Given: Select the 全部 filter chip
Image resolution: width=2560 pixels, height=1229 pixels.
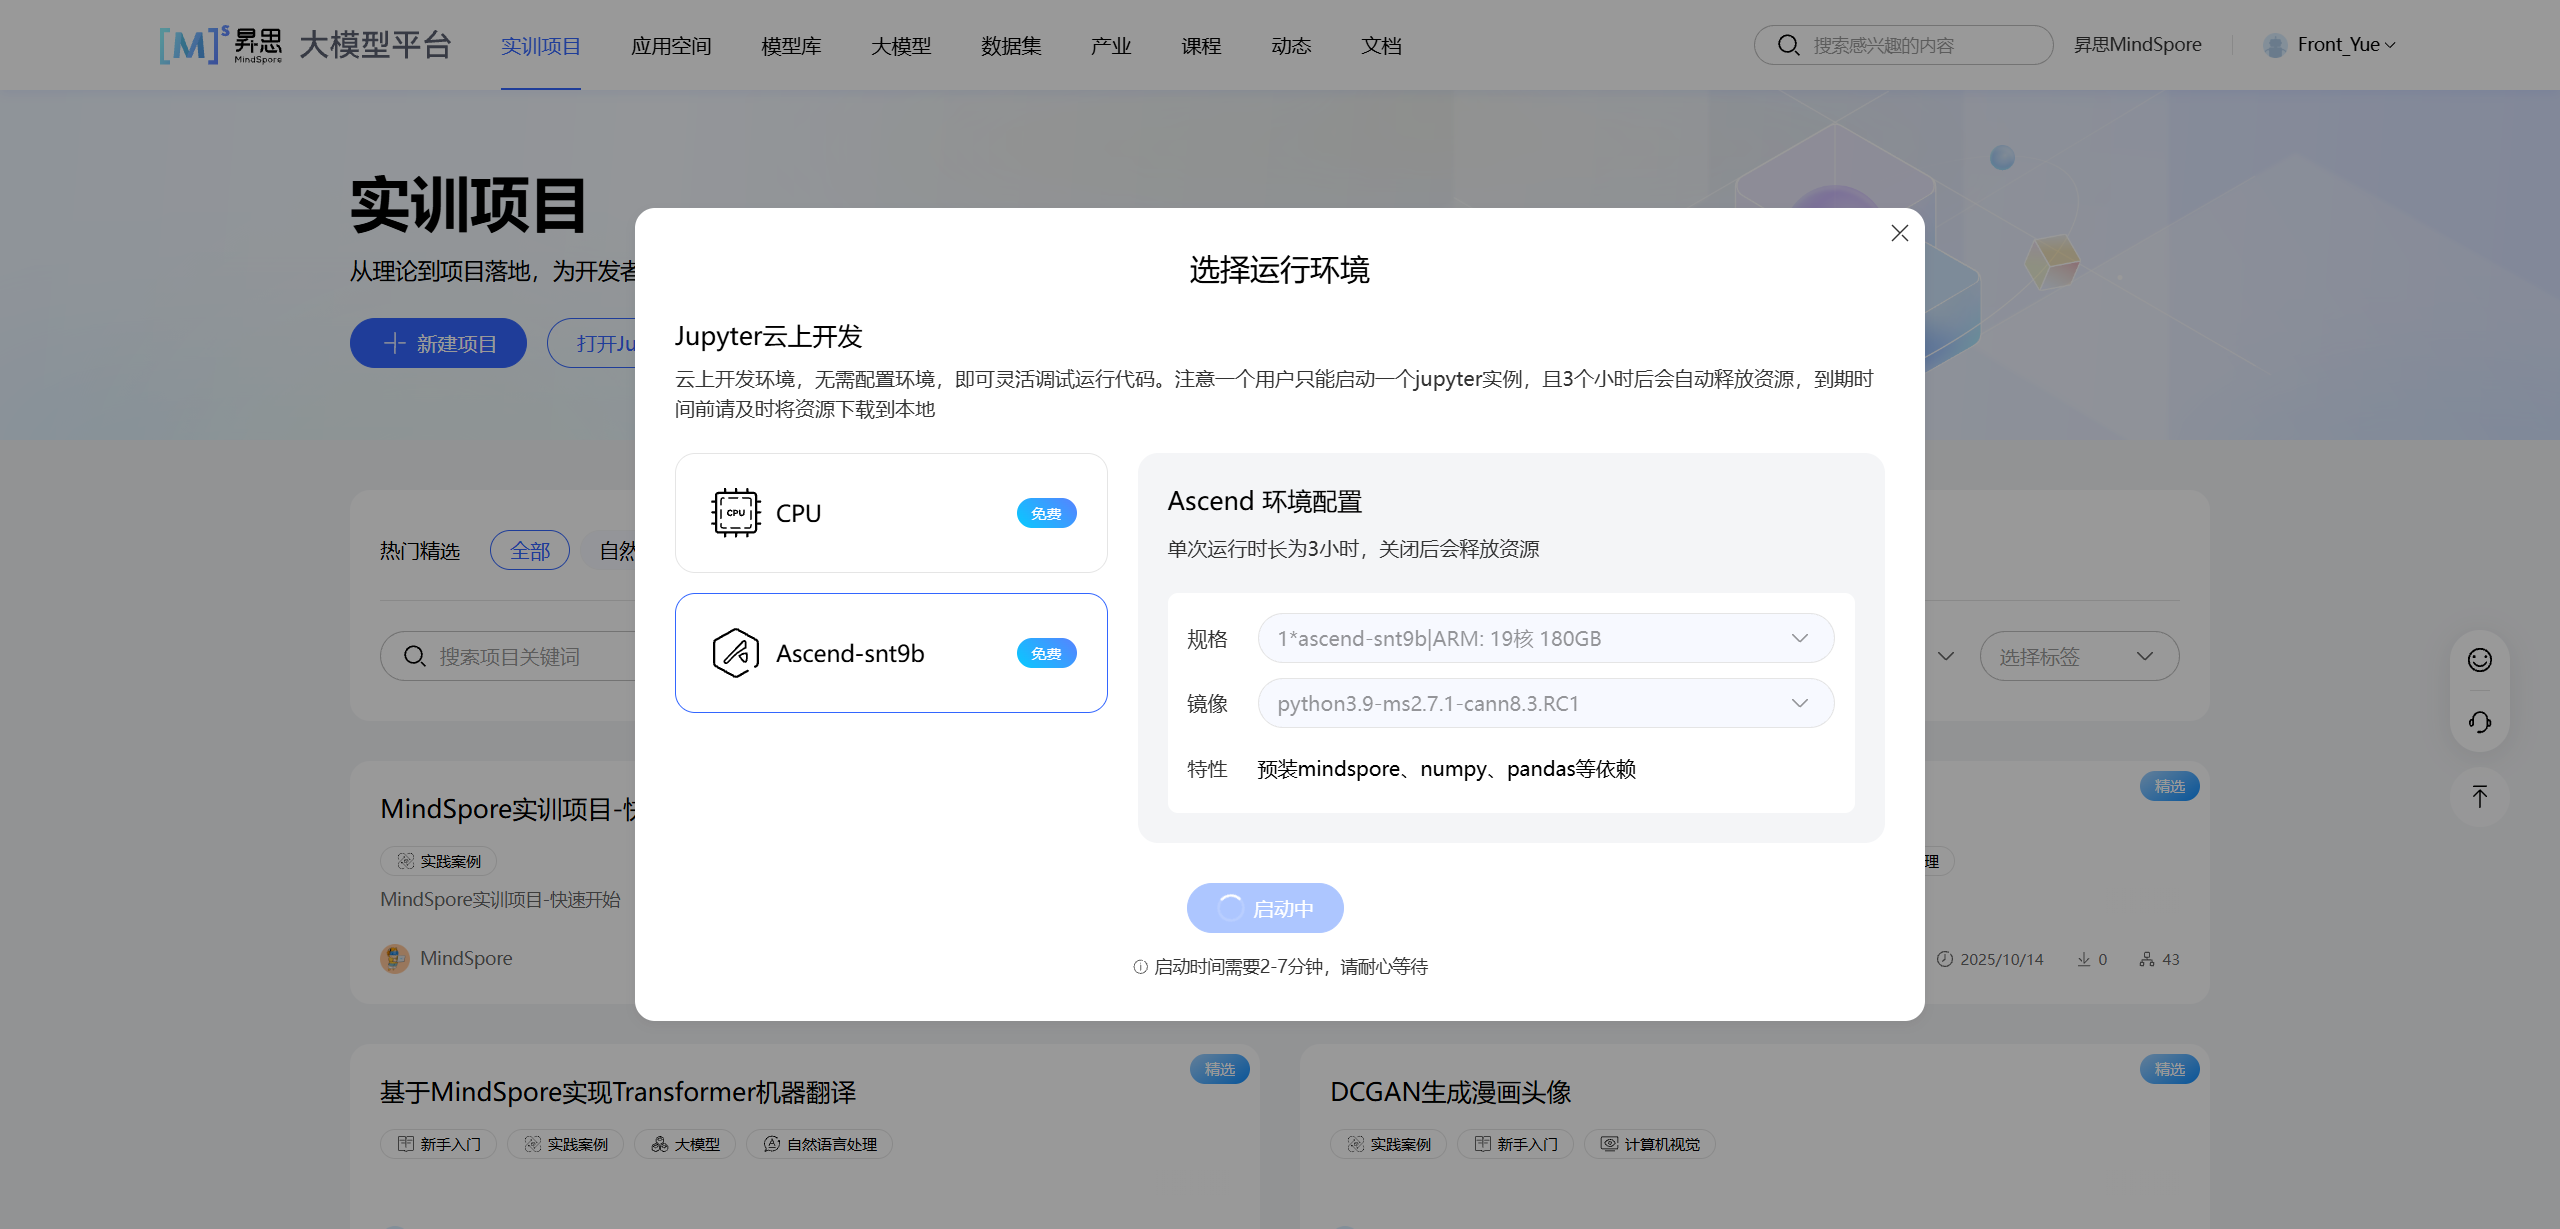Looking at the screenshot, I should coord(529,551).
